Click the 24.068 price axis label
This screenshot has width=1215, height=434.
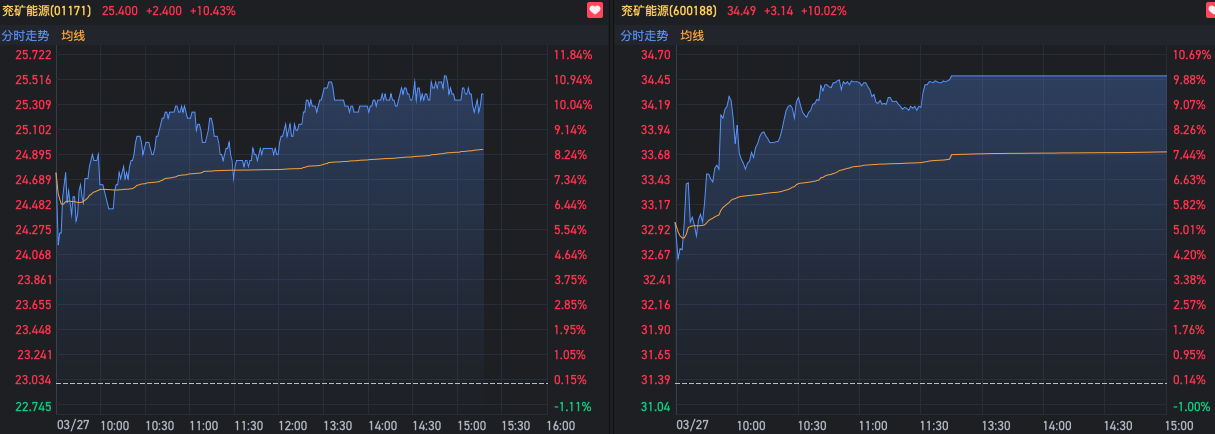click(34, 255)
